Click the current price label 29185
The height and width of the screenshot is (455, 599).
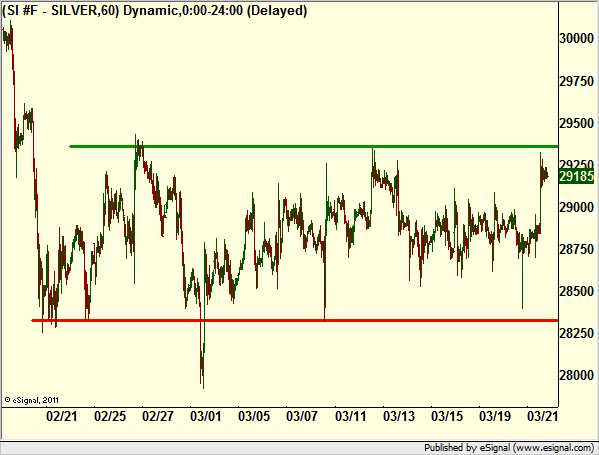click(x=576, y=176)
